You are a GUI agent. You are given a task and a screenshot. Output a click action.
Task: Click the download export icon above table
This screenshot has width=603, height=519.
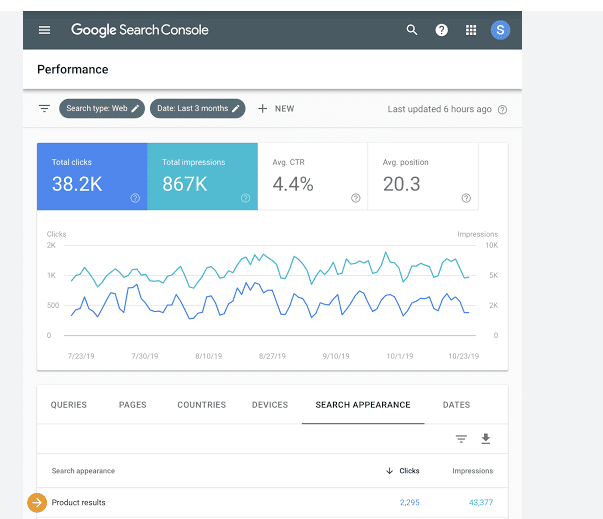pyautogui.click(x=486, y=439)
